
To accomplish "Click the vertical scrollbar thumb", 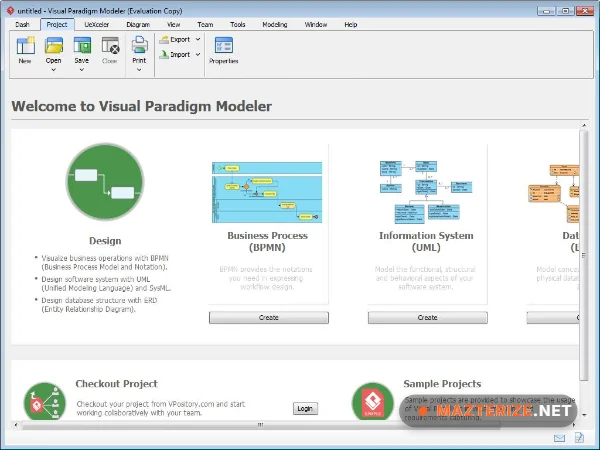I will (584, 255).
